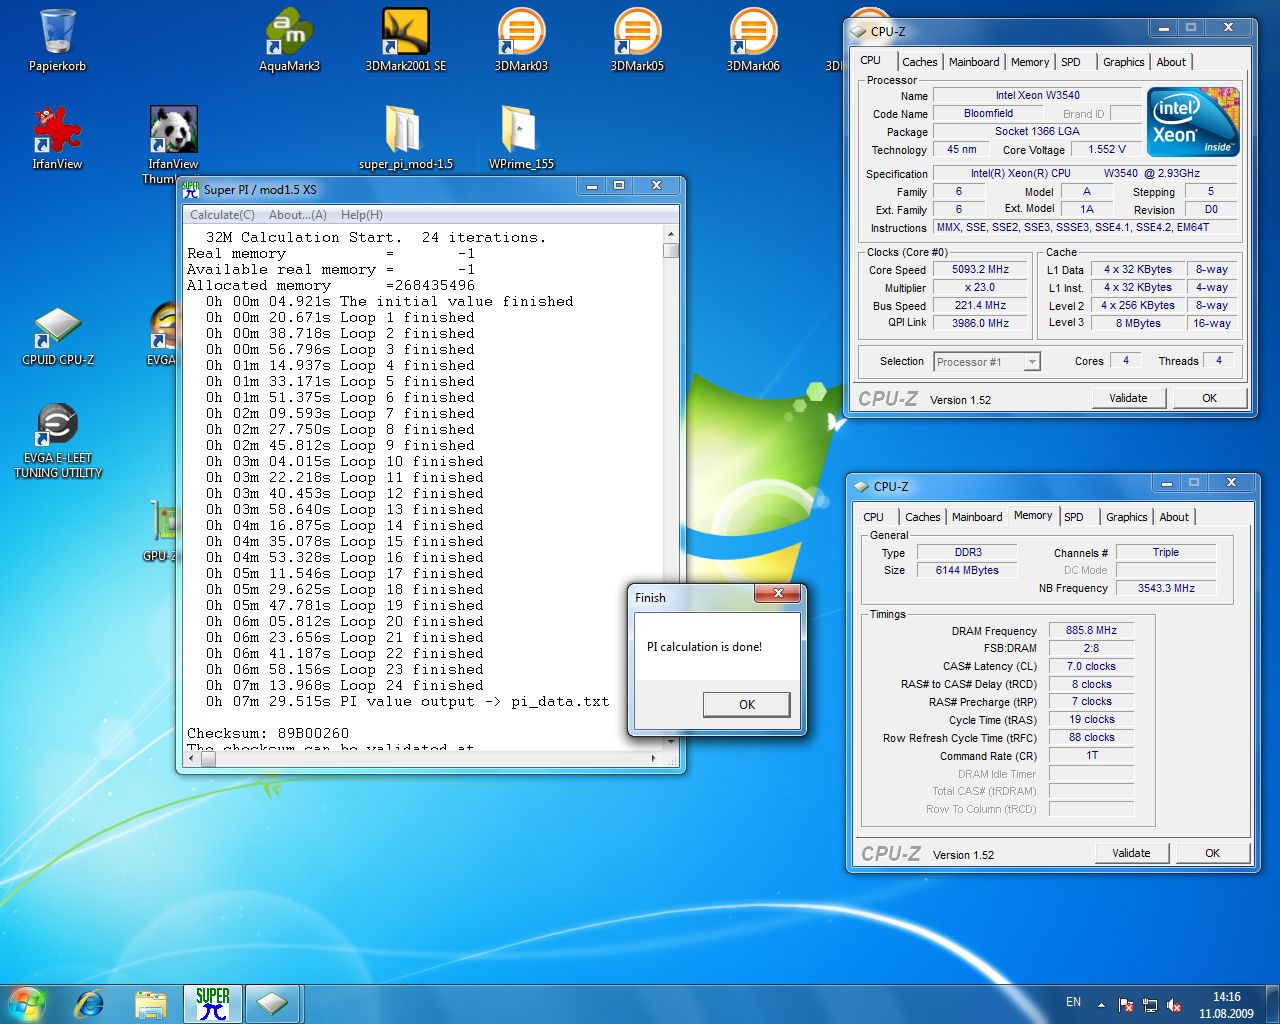Click the Core Voltage value 1.552 V
Viewport: 1280px width, 1024px height.
[1106, 149]
